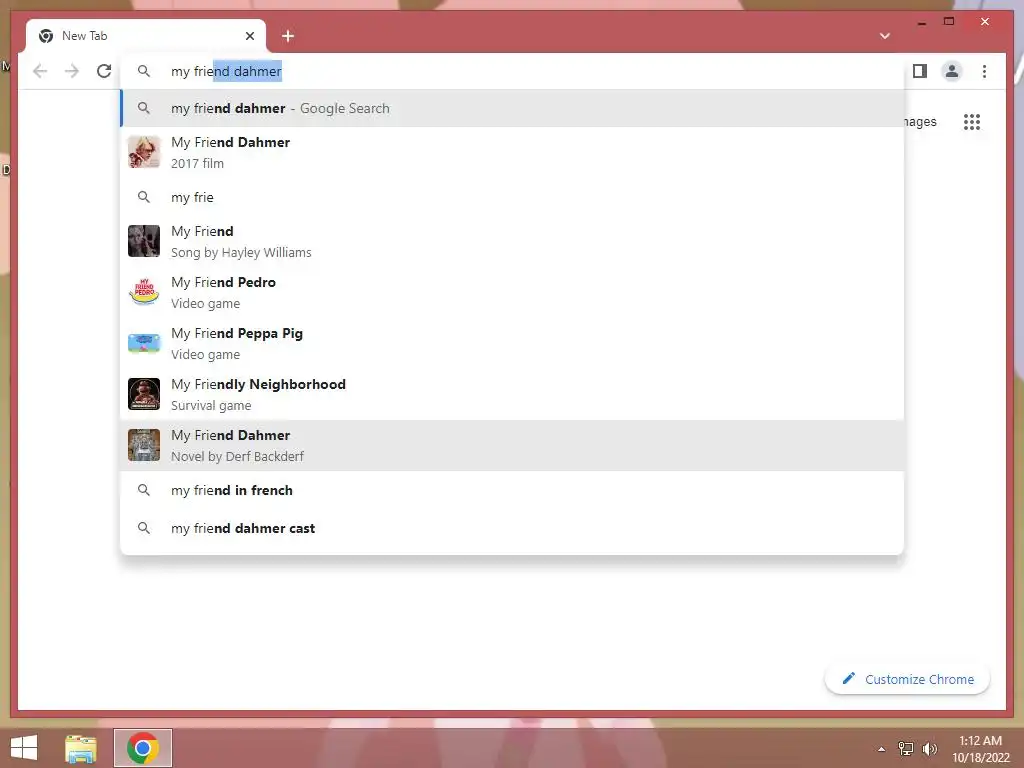Click the search magnifier icon in address bar
The width and height of the screenshot is (1024, 768).
(144, 71)
